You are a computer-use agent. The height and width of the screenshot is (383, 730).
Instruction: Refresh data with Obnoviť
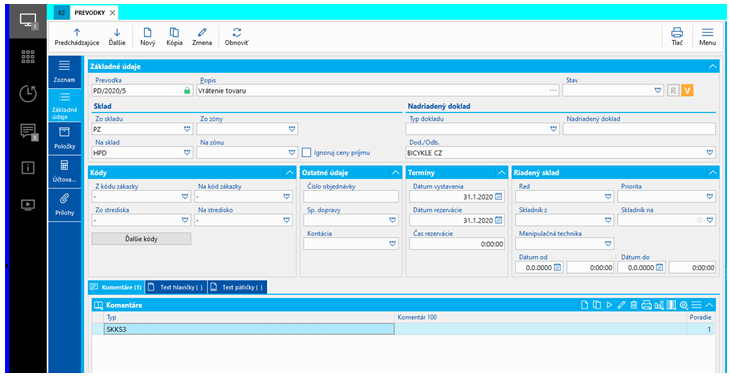pos(237,37)
